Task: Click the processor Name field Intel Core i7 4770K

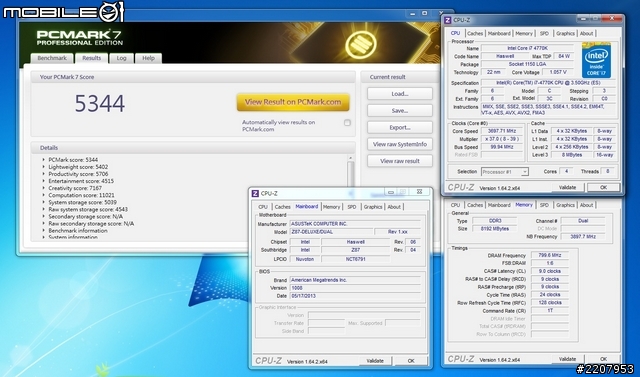Action: click(527, 48)
